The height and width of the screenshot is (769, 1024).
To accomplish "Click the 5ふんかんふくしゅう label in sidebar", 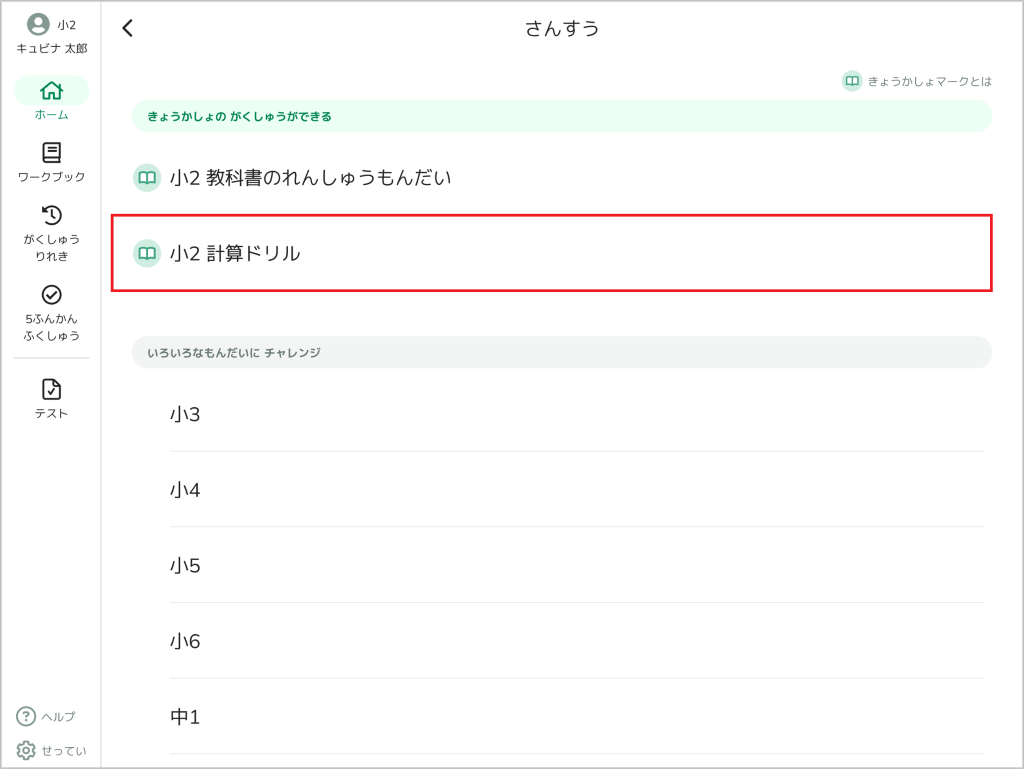I will 52,327.
